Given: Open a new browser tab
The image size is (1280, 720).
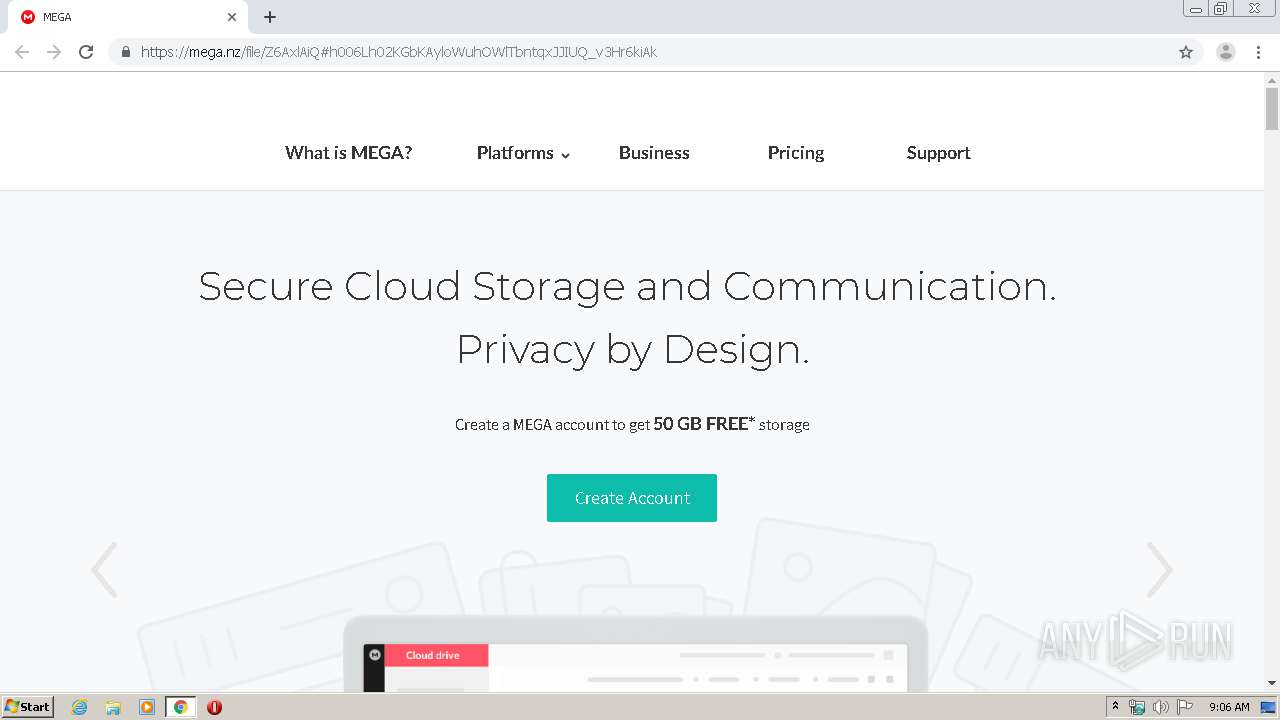Looking at the screenshot, I should [270, 17].
